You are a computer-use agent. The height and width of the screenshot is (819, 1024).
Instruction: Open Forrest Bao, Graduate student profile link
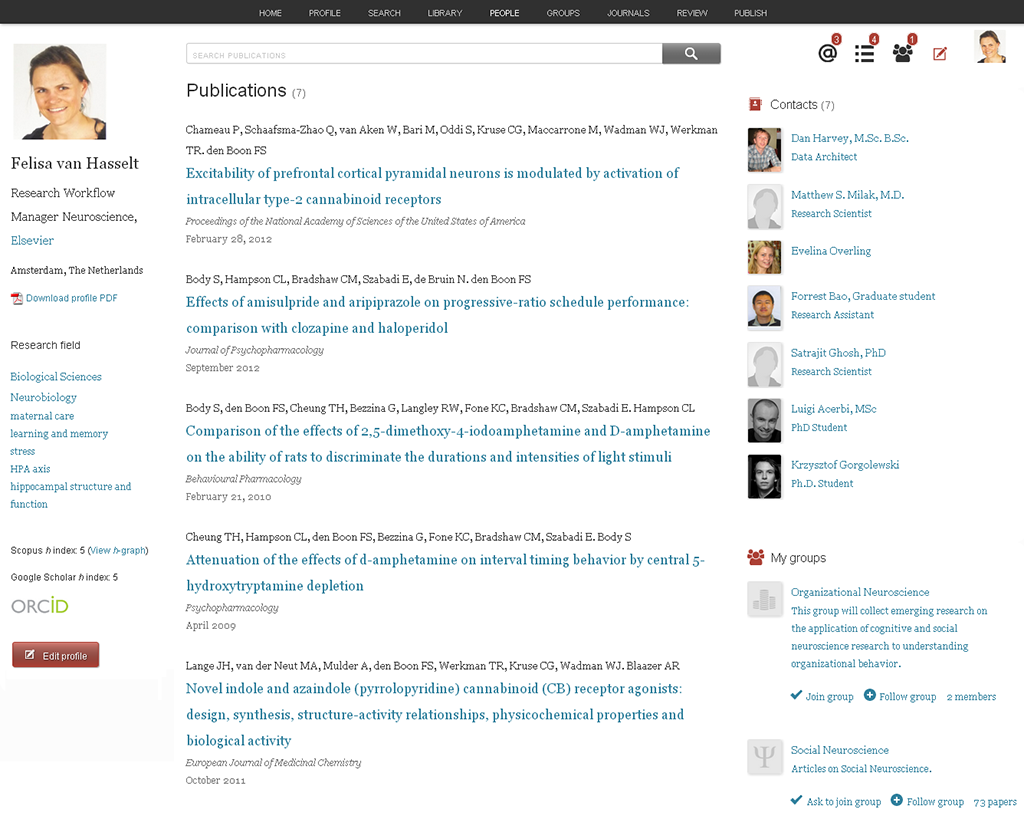point(863,296)
